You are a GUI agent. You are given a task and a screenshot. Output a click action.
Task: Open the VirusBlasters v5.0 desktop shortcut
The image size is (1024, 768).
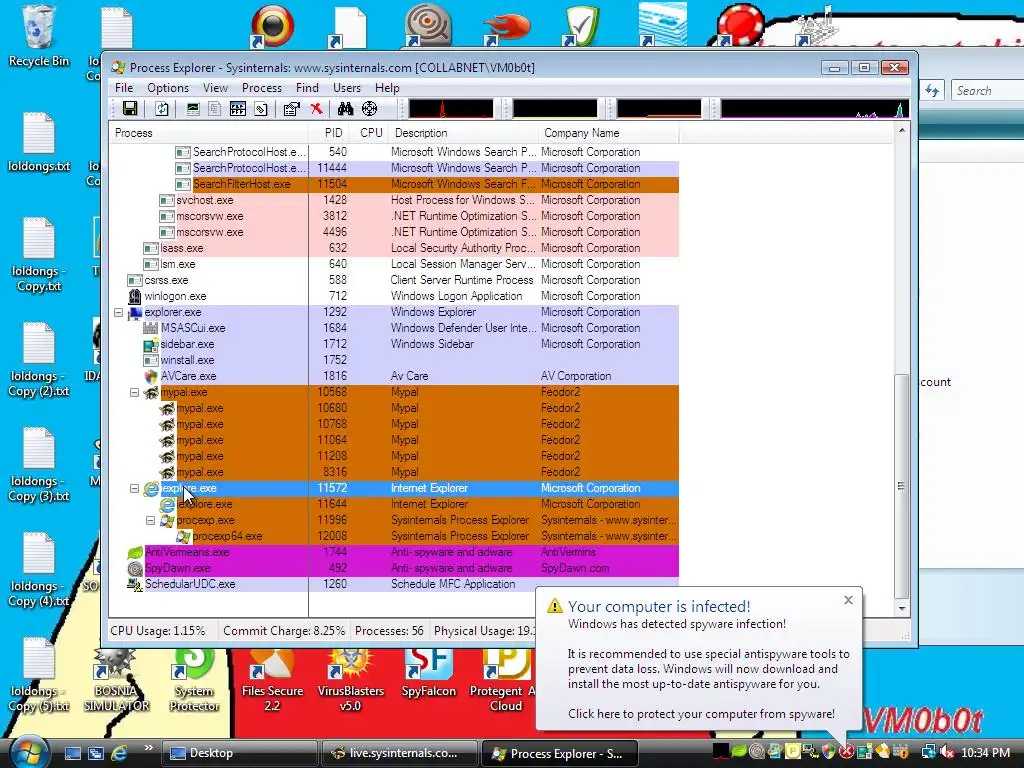[351, 680]
